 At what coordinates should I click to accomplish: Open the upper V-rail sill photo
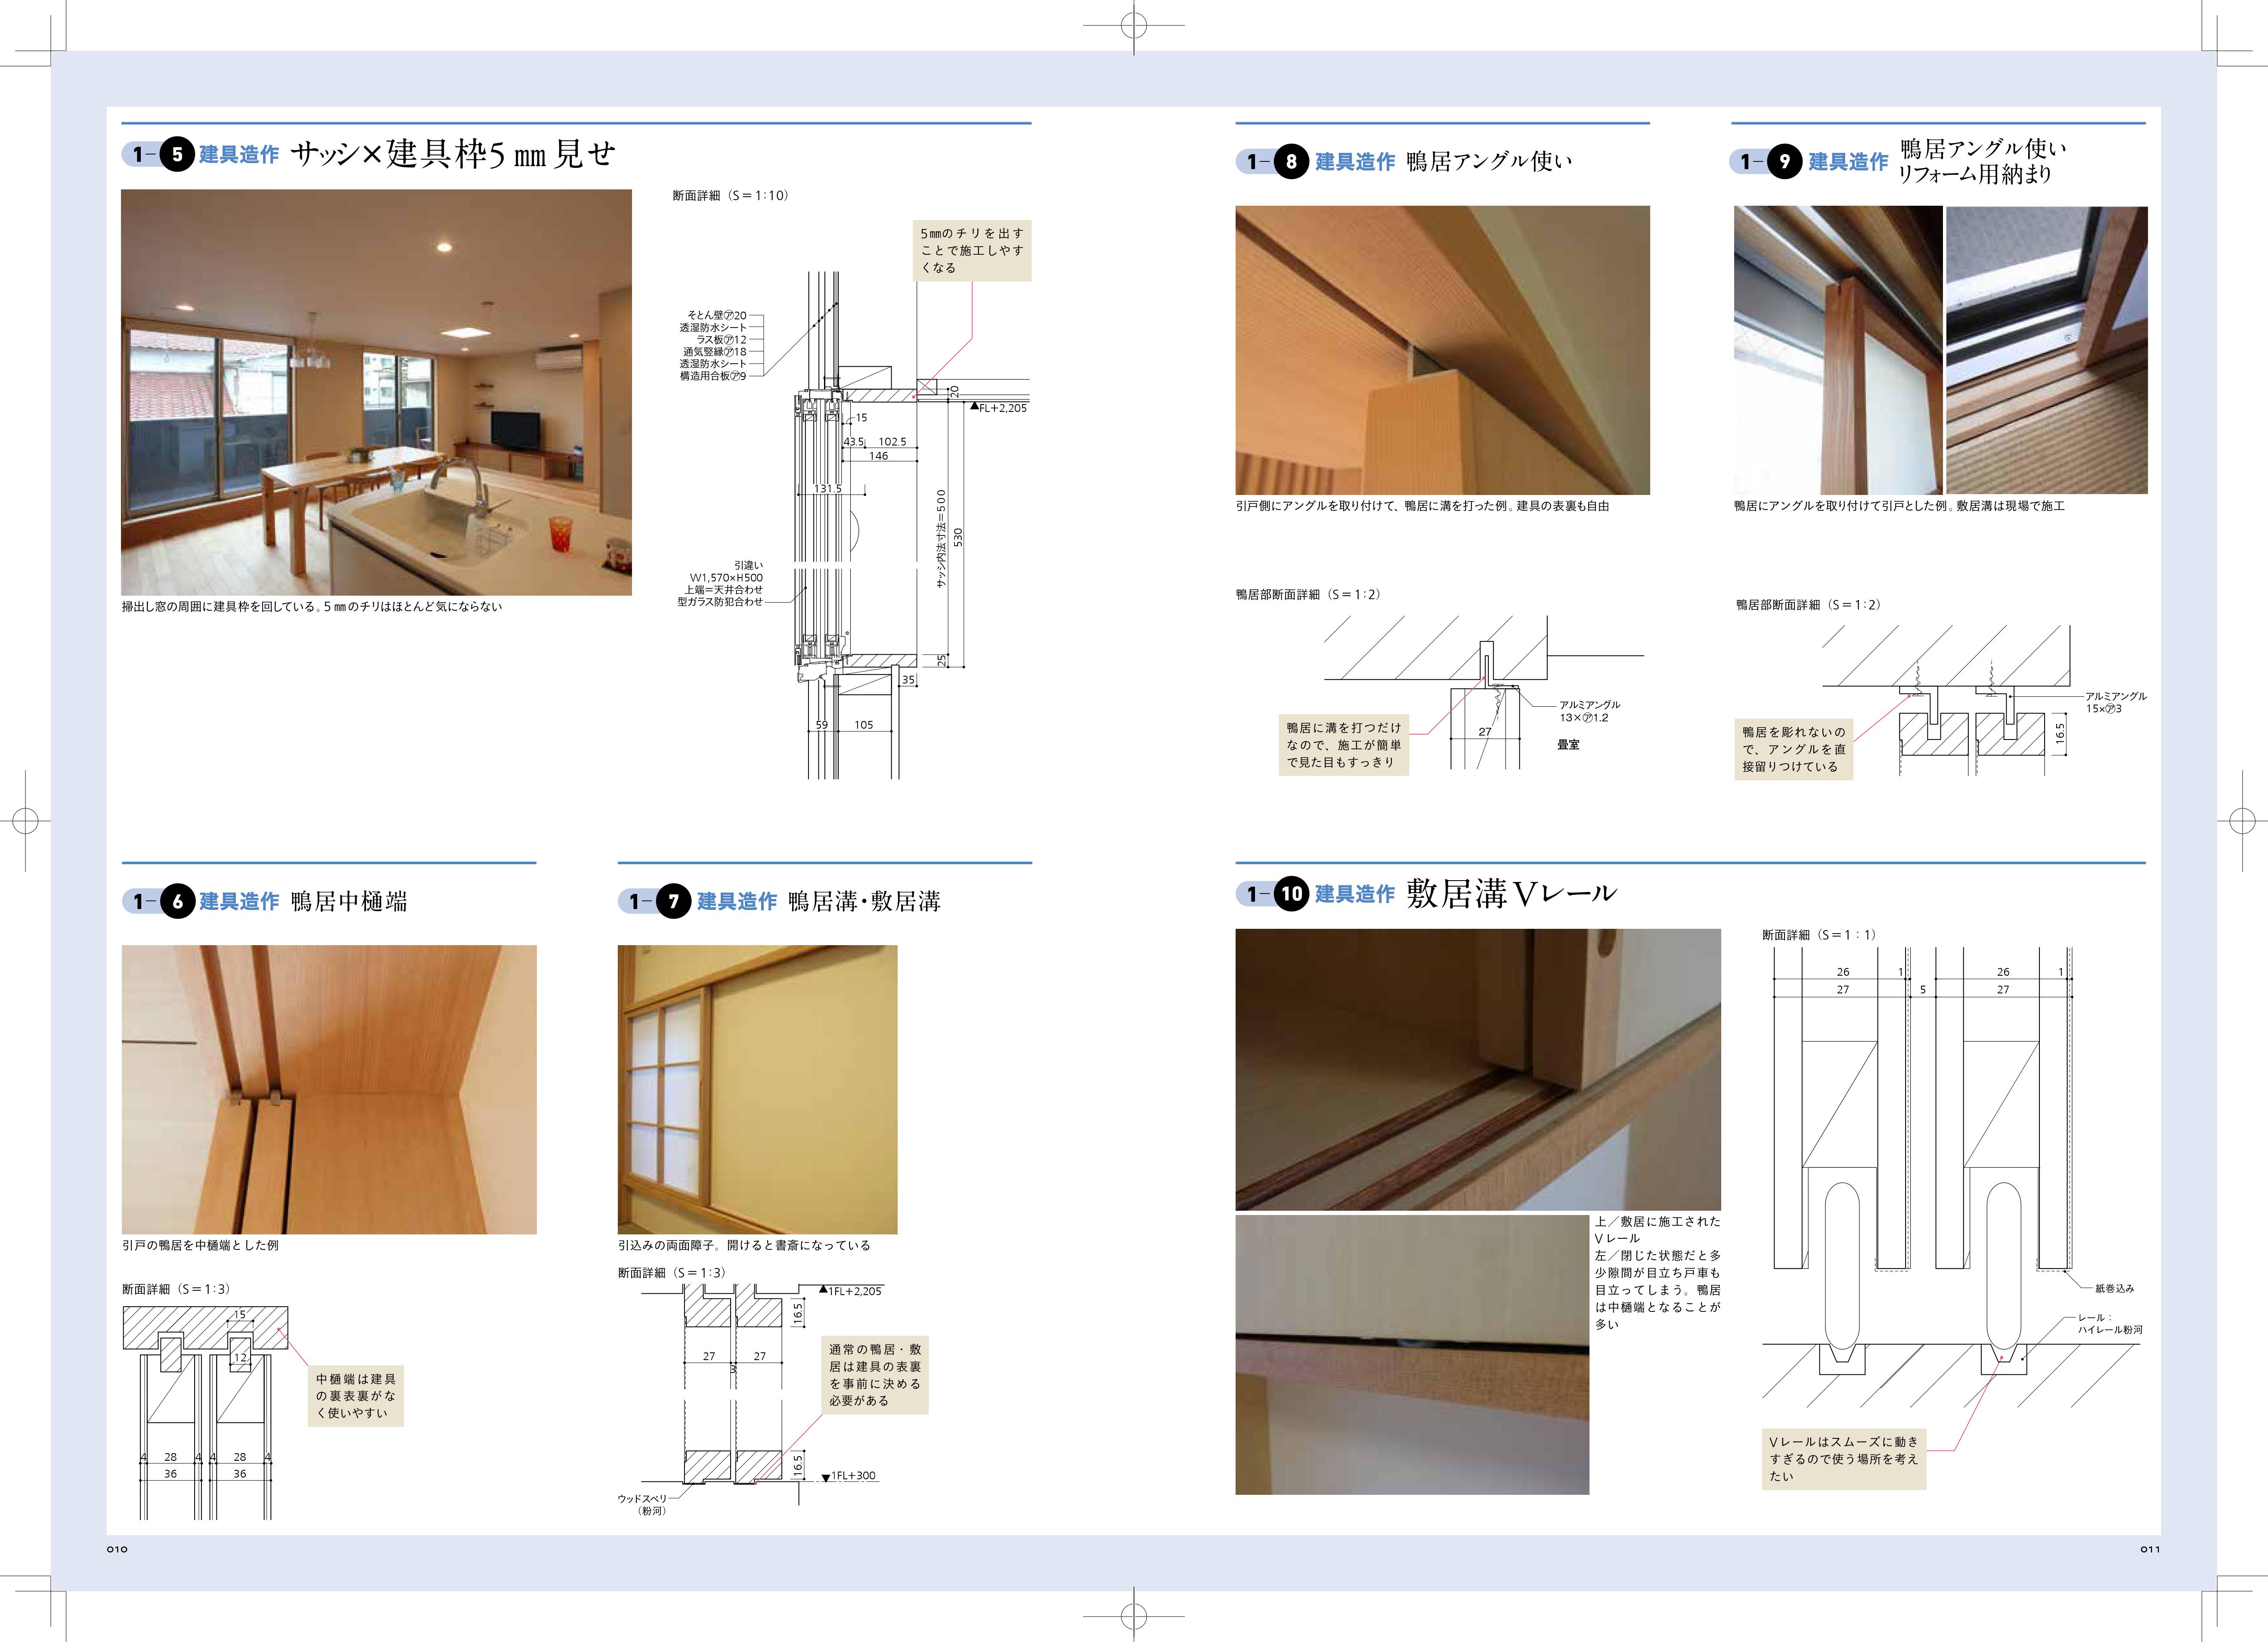click(1478, 1070)
